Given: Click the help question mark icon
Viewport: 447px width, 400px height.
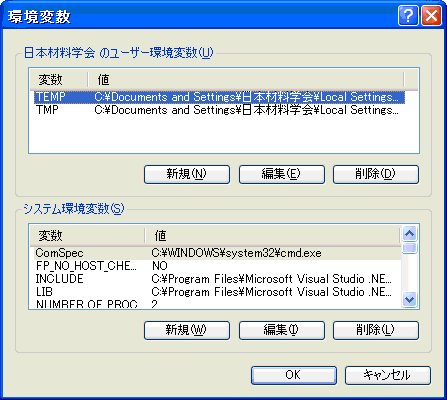Looking at the screenshot, I should tap(408, 16).
